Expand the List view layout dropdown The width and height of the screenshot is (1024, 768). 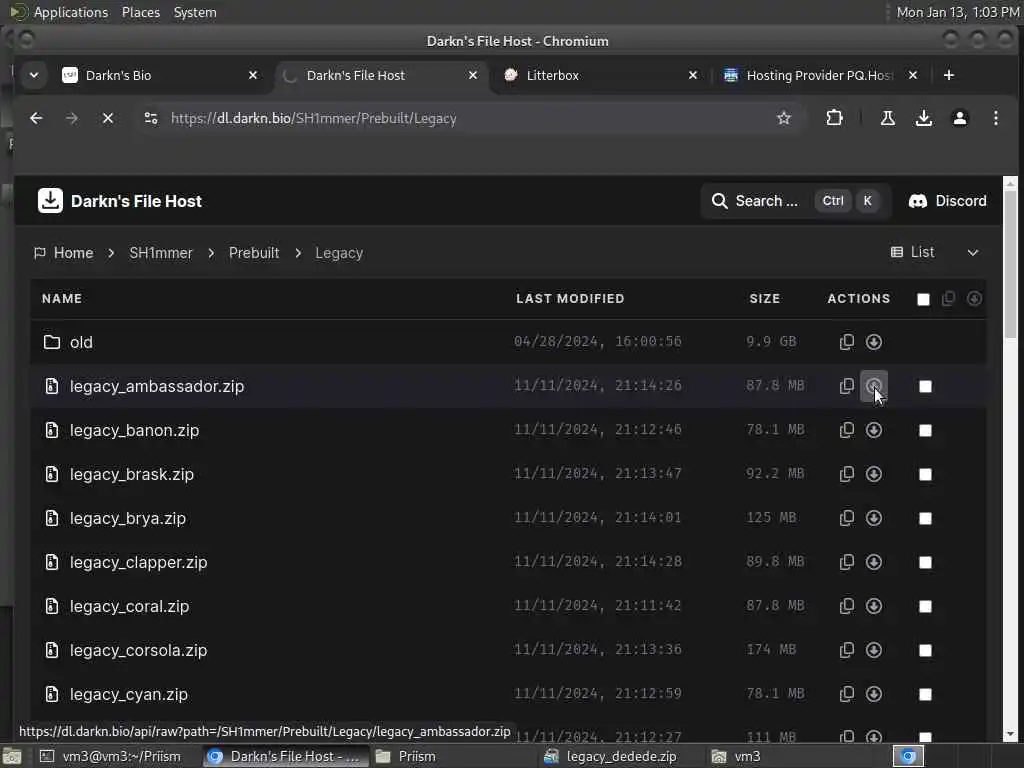pos(935,252)
